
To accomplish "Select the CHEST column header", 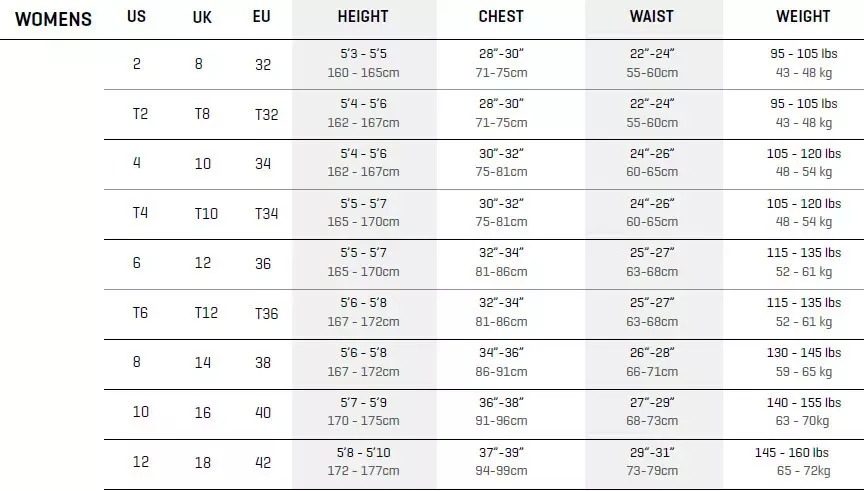I will [501, 17].
